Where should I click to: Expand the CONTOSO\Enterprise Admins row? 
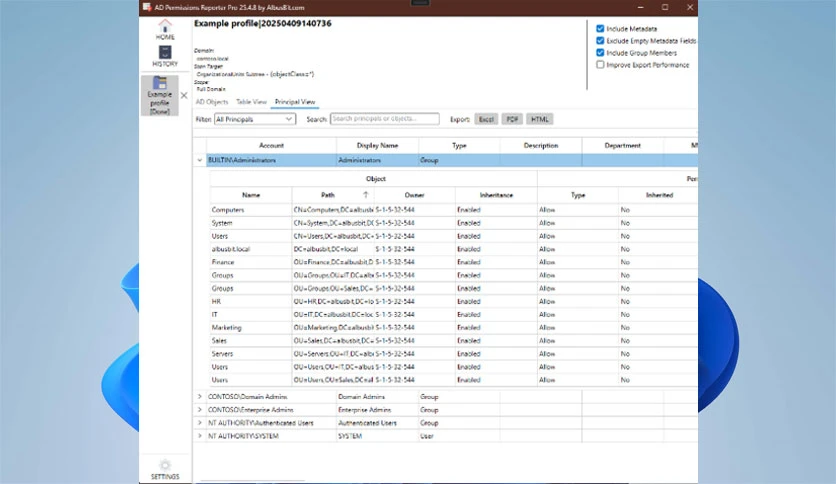tap(199, 409)
